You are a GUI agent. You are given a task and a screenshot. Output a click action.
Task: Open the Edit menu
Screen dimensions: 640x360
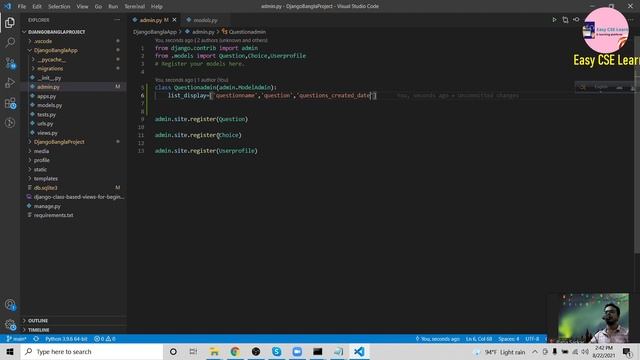pos(37,7)
